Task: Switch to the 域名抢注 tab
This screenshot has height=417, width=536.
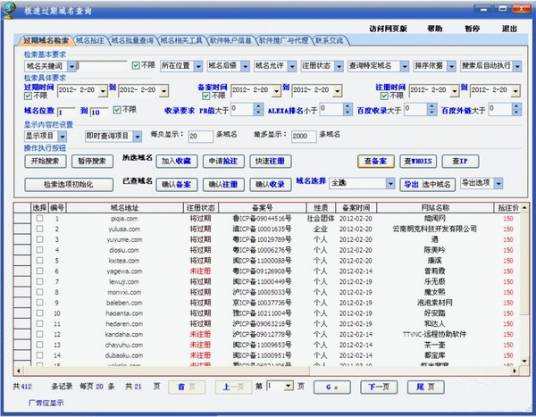Action: [90, 41]
